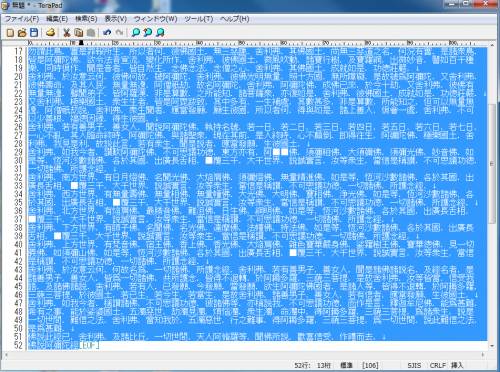
Task: Open the 編集(E) menu
Action: coord(57,19)
